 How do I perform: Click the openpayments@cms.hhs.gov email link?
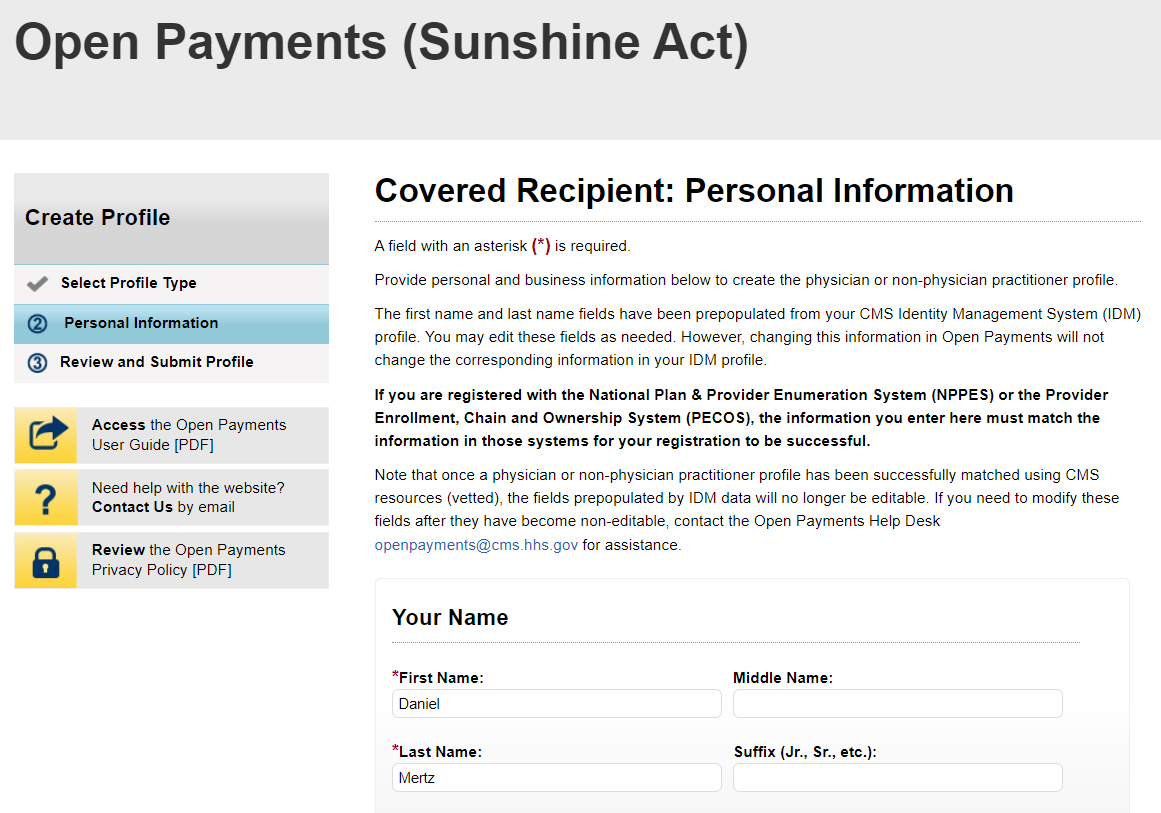coord(476,546)
